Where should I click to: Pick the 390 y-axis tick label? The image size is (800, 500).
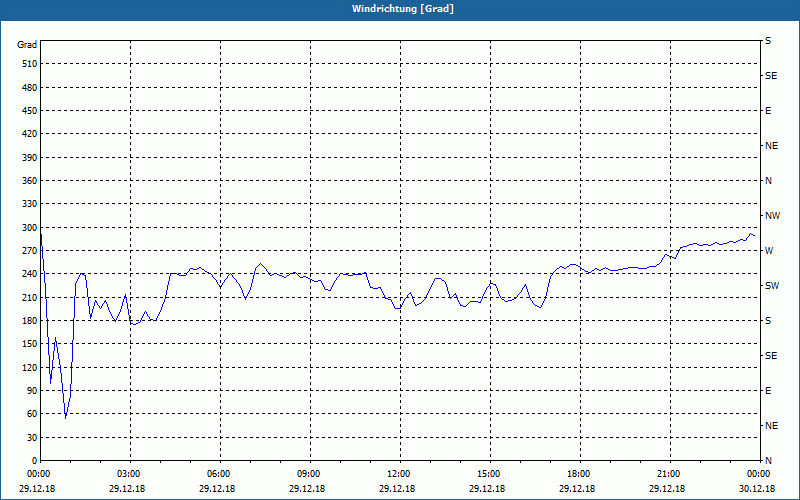[x=29, y=158]
